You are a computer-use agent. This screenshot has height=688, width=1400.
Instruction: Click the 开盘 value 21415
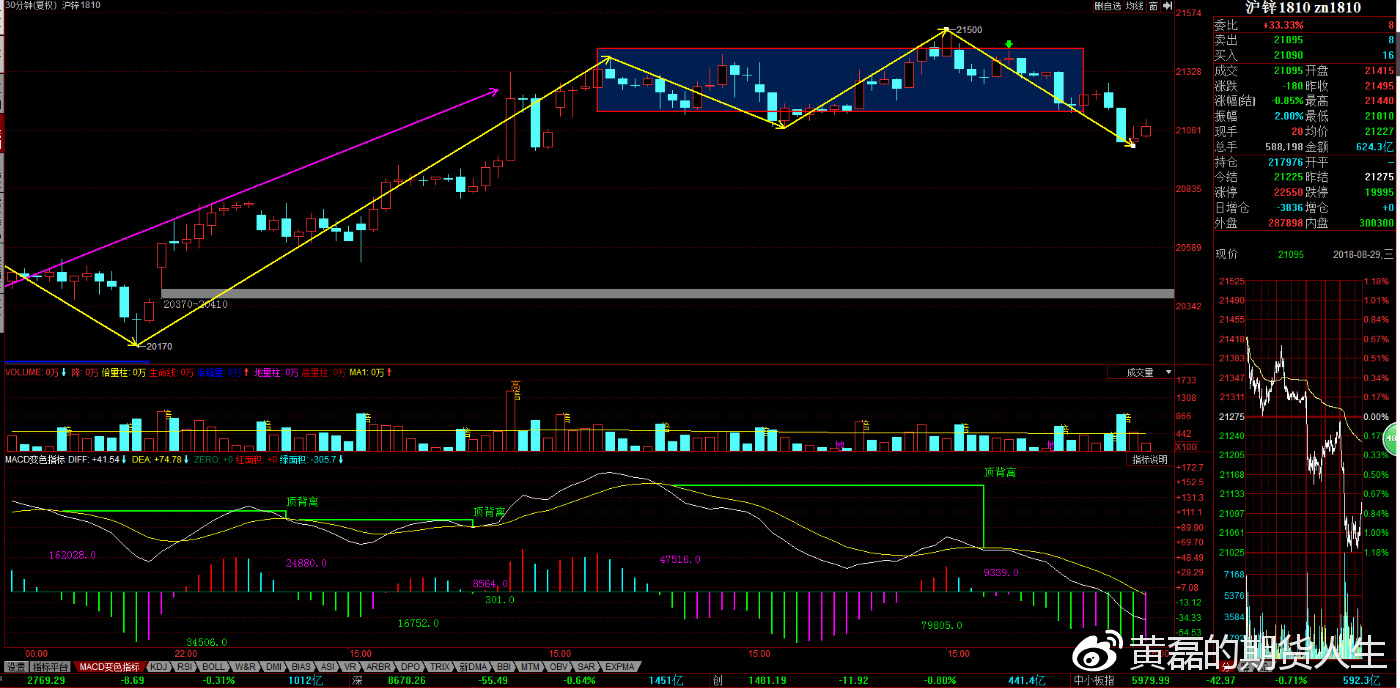click(1378, 70)
